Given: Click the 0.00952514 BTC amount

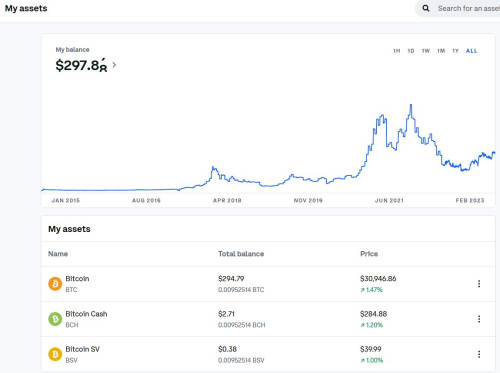Looking at the screenshot, I should 241,290.
